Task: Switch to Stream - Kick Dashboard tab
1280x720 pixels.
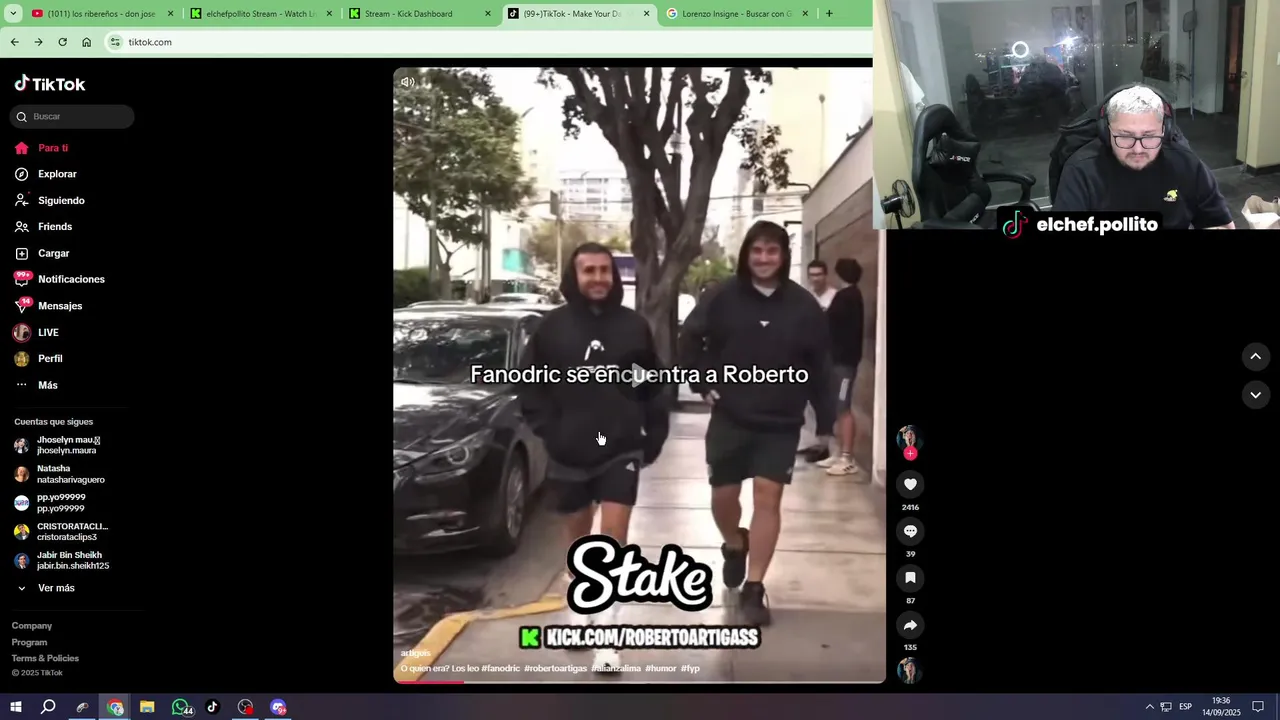Action: (420, 14)
